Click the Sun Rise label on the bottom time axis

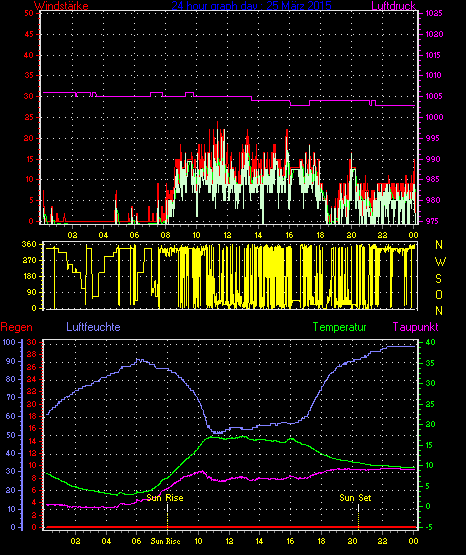click(x=166, y=541)
